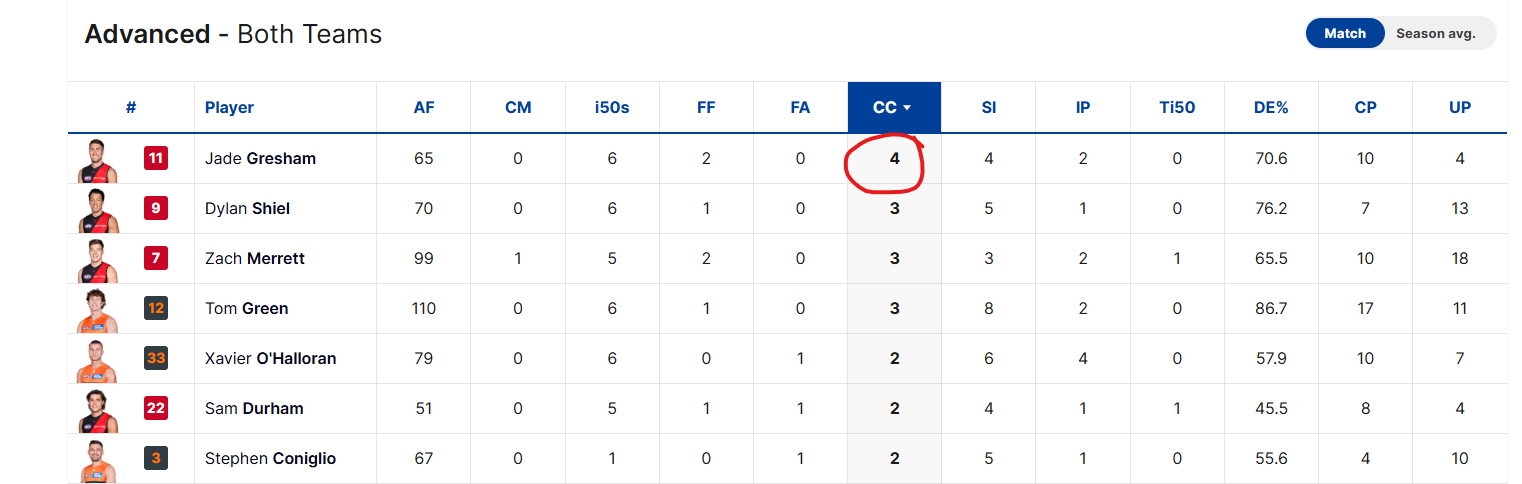Sort by the i50s column header

[x=612, y=107]
